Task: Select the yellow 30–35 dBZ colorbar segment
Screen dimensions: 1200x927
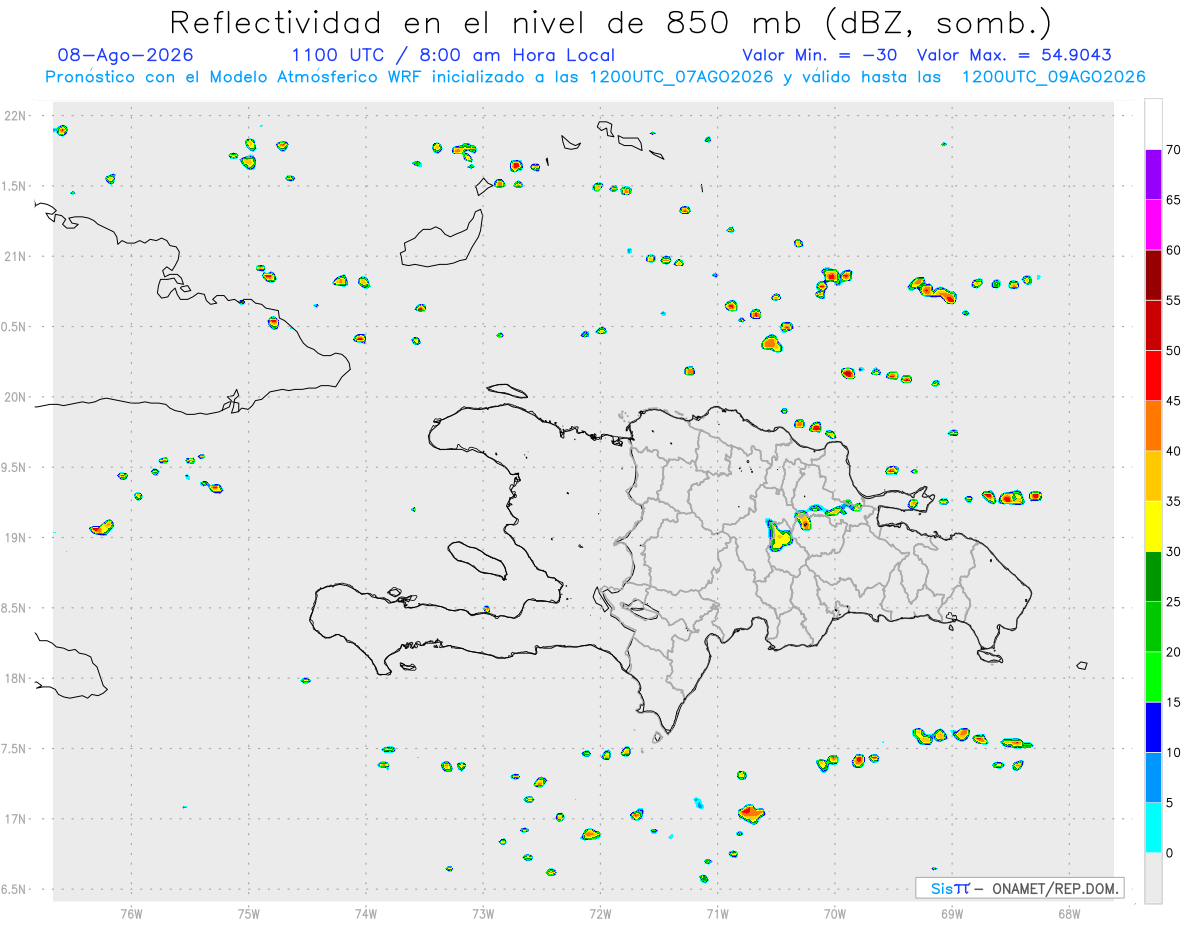Action: (x=1153, y=526)
